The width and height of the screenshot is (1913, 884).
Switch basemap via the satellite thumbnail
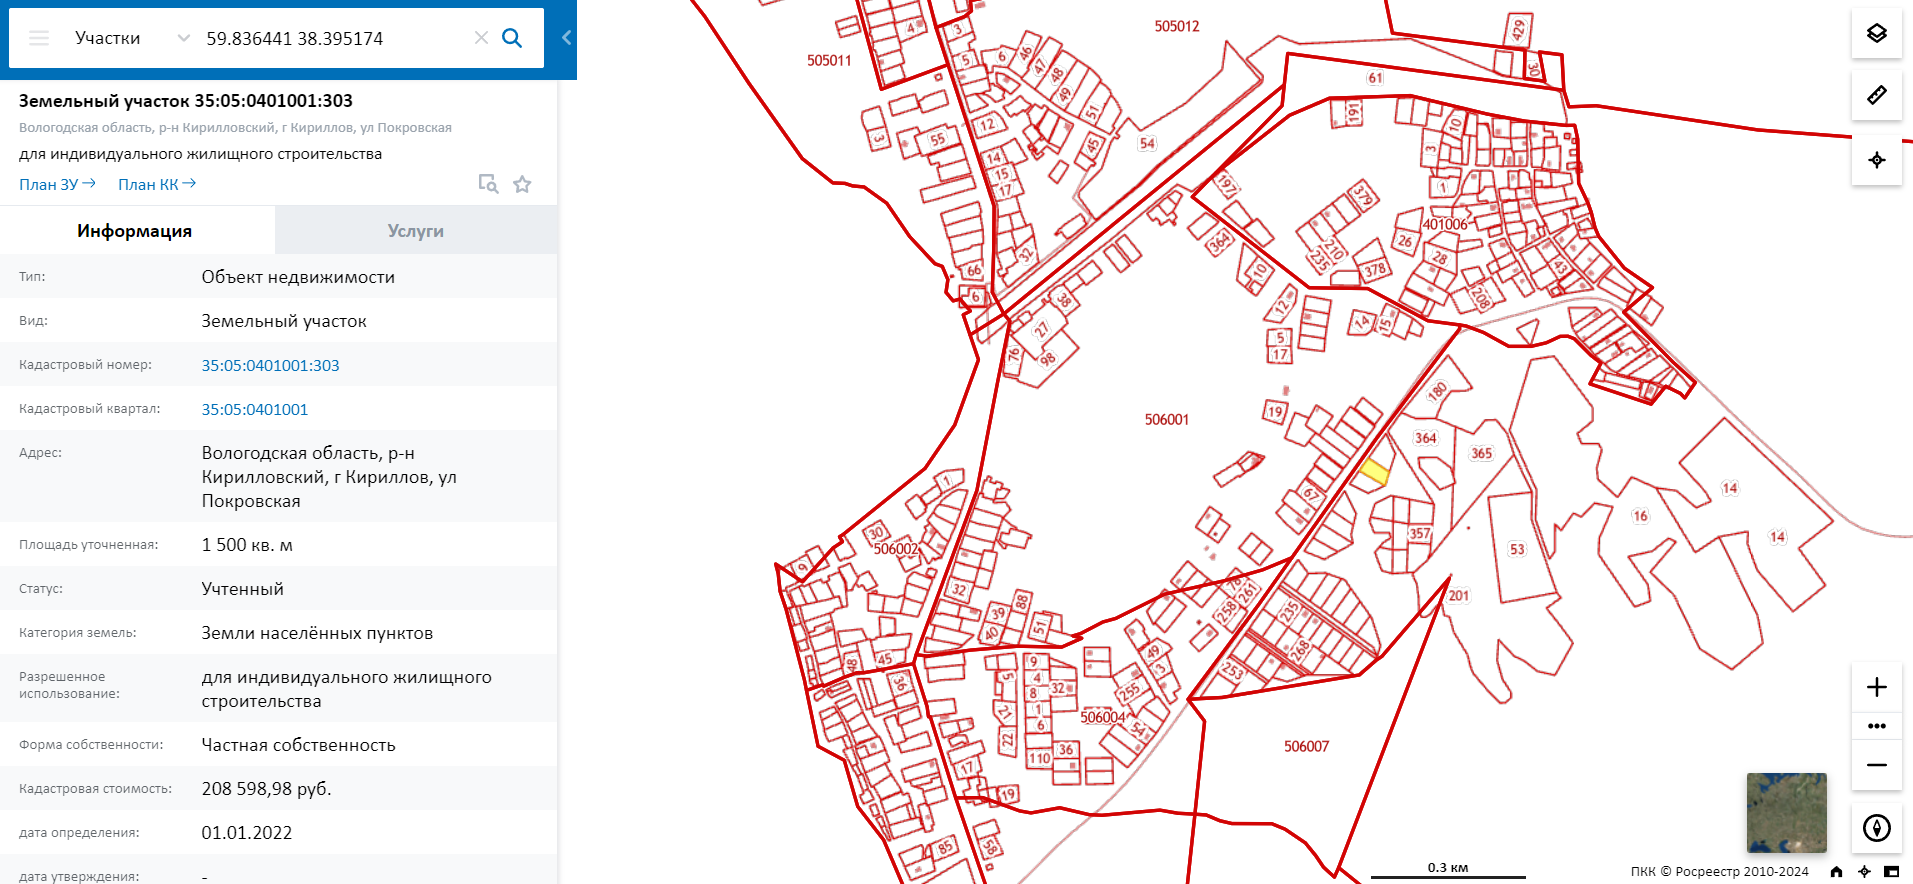(1787, 812)
